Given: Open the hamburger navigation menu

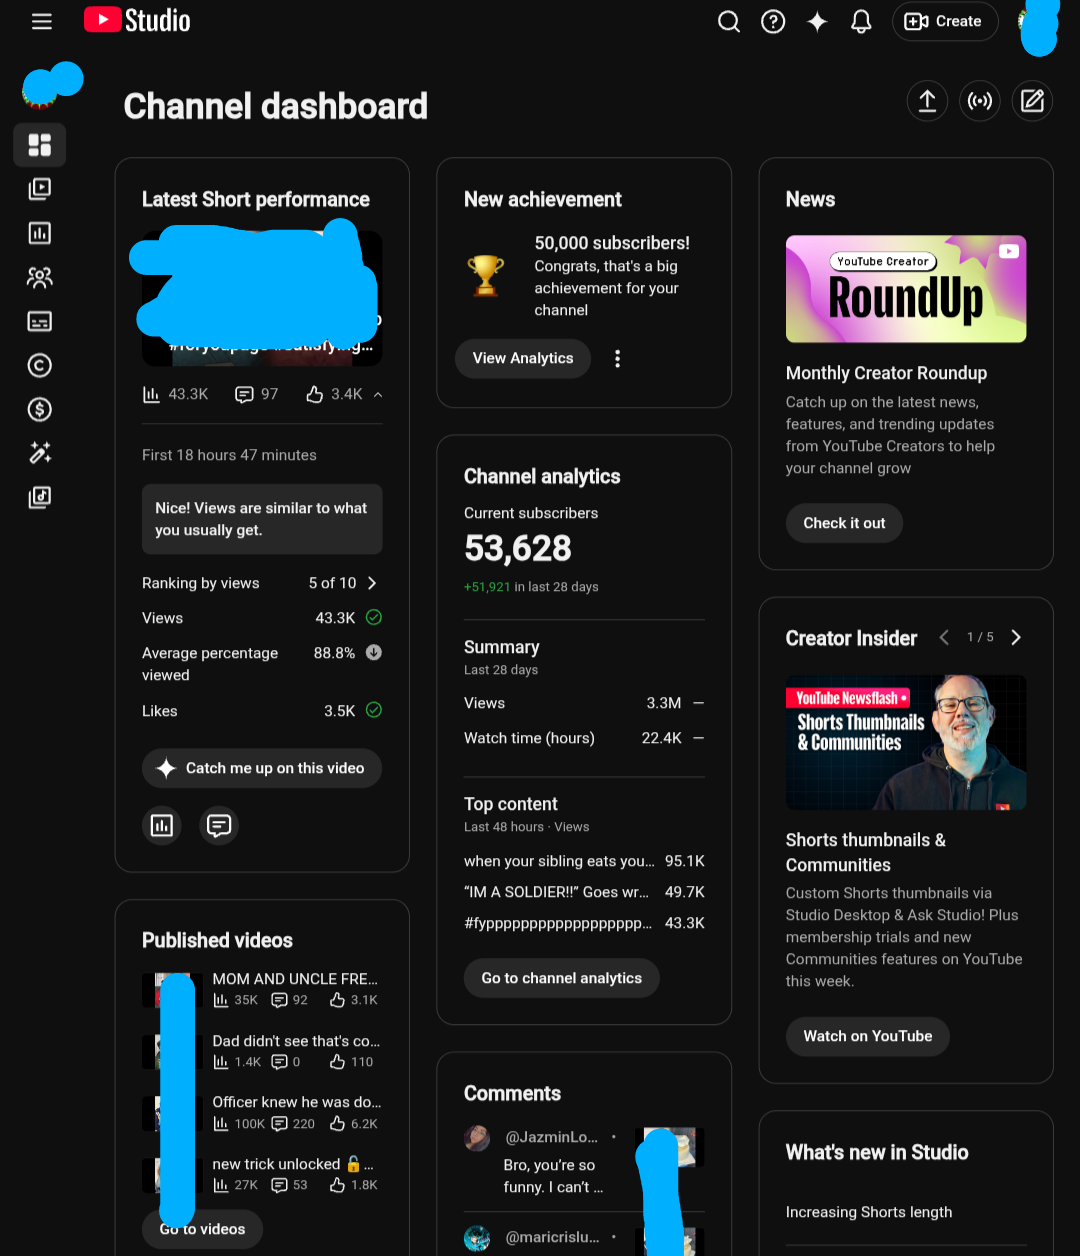Looking at the screenshot, I should coord(42,21).
